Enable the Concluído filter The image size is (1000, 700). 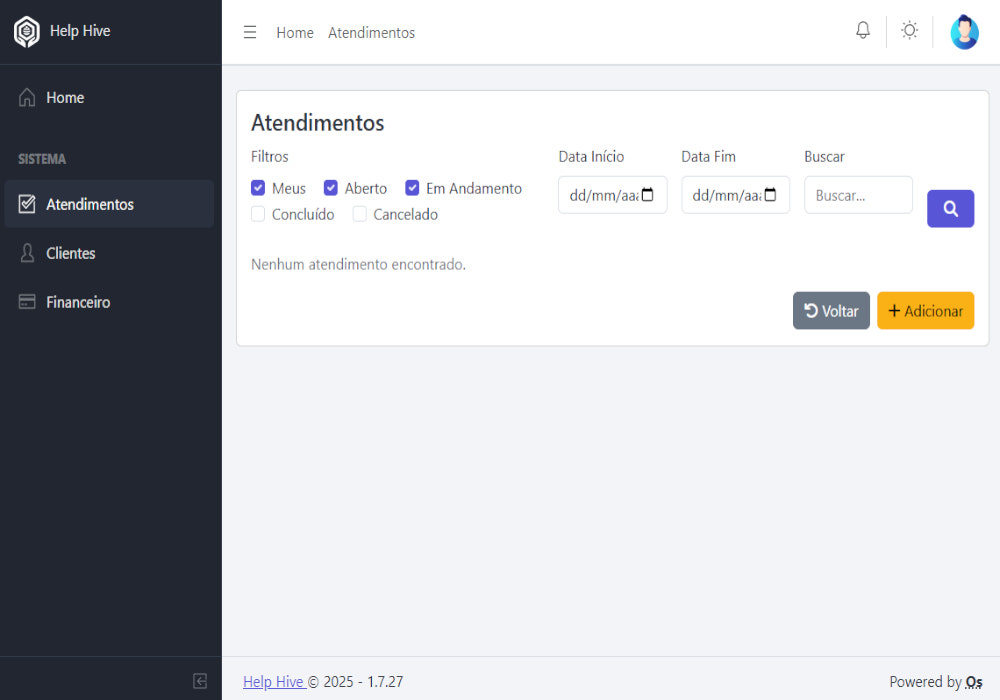258,214
